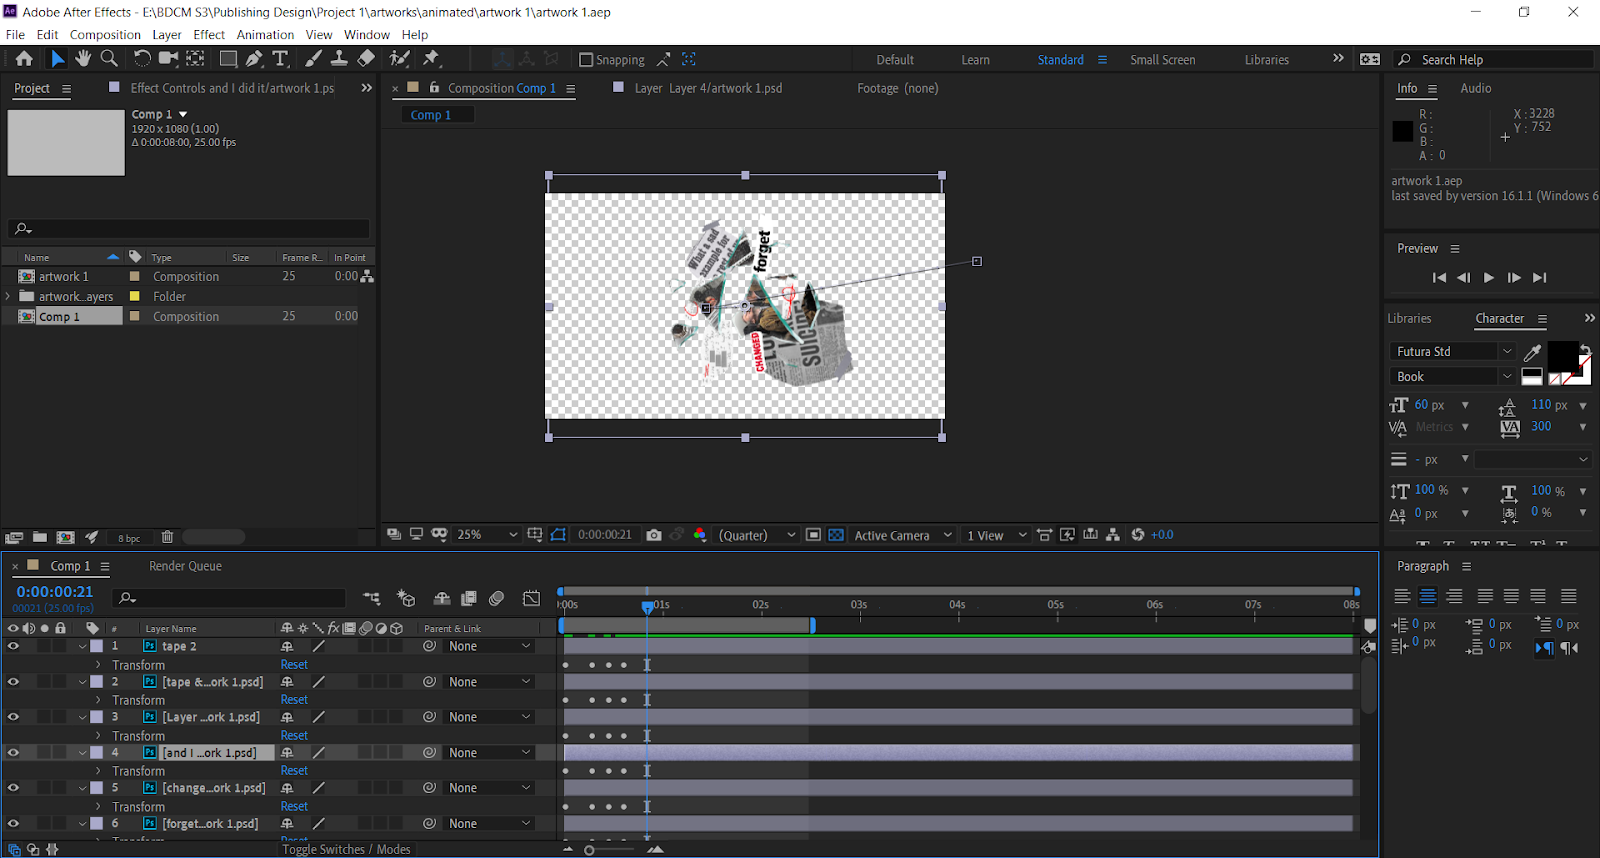Click Toggle Switches / Modes button
The height and width of the screenshot is (858, 1600).
point(346,849)
